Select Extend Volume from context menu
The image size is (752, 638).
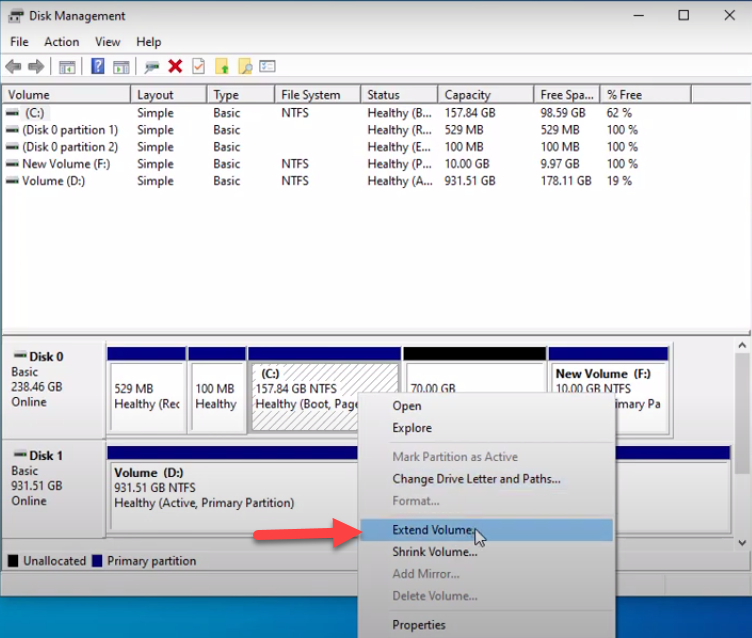pos(433,530)
